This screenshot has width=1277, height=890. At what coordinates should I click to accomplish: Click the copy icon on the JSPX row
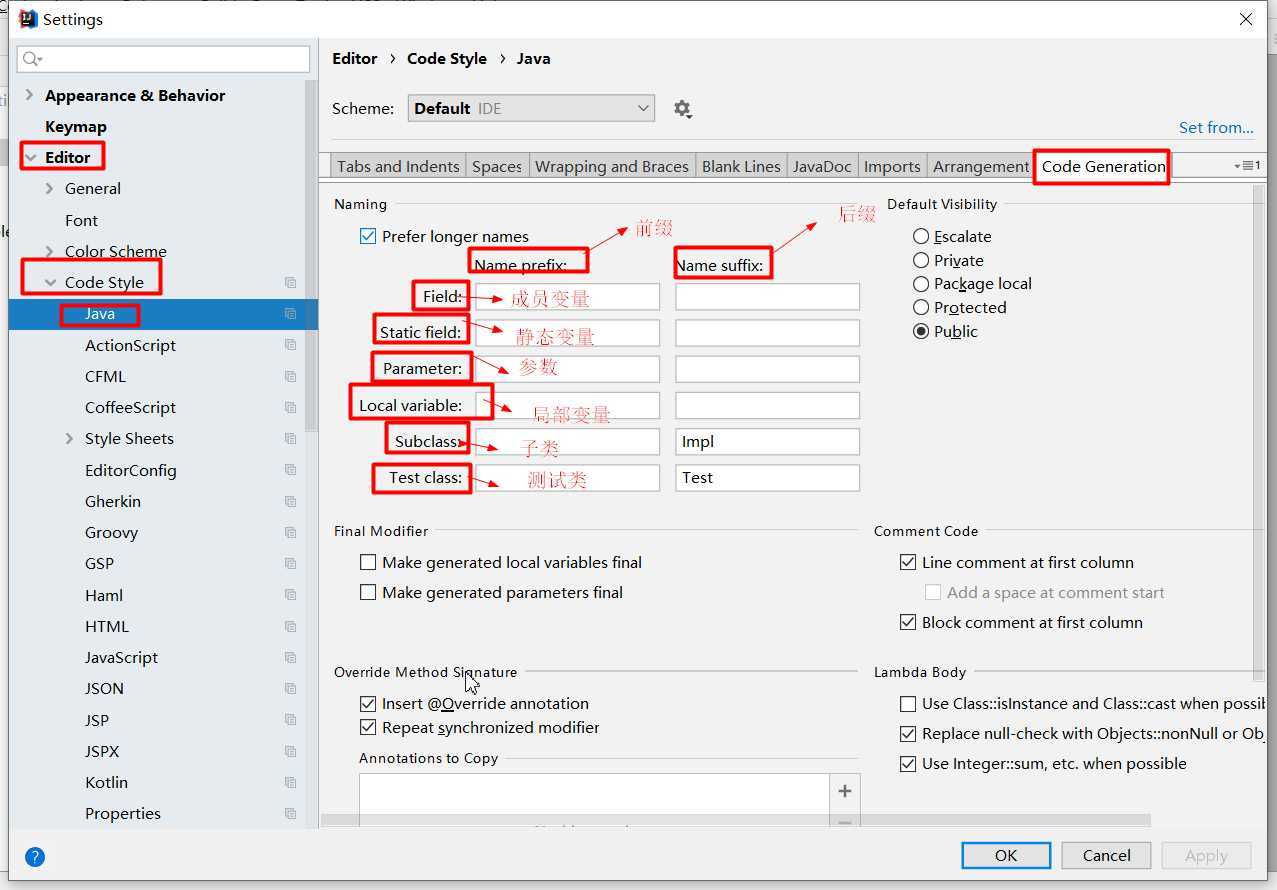[x=290, y=752]
